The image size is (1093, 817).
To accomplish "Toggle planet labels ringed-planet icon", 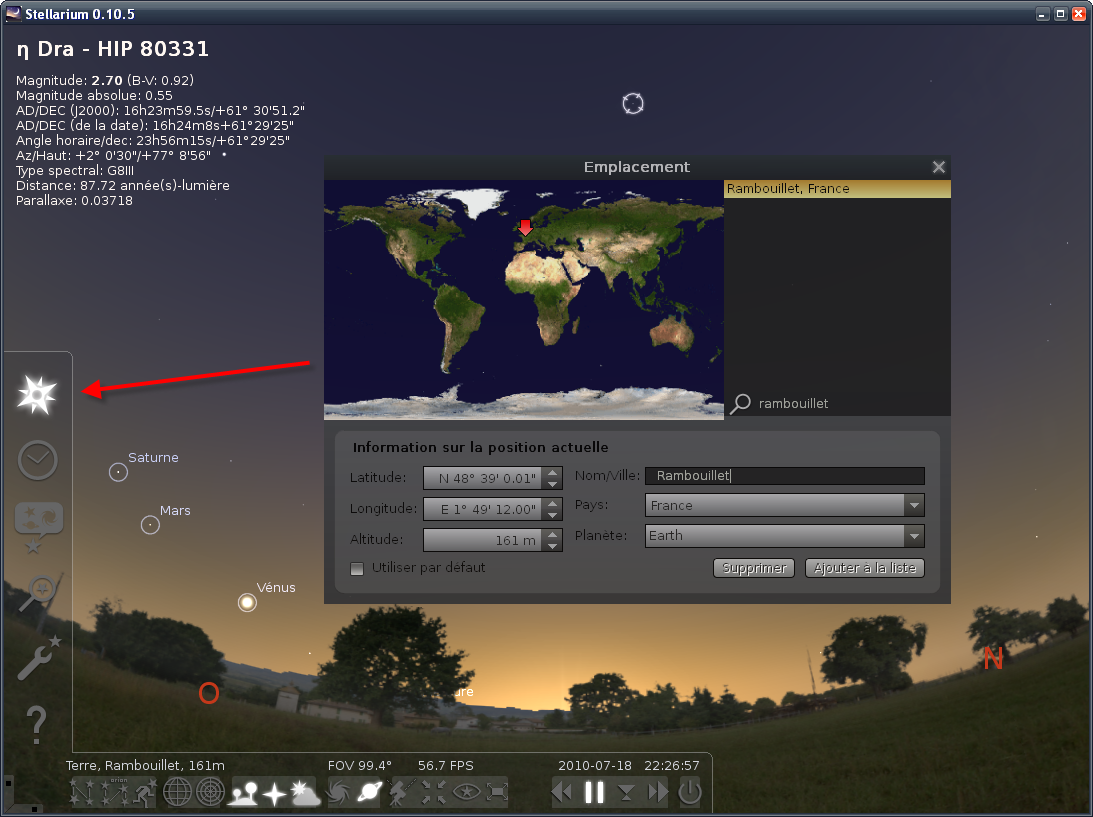I will [369, 793].
